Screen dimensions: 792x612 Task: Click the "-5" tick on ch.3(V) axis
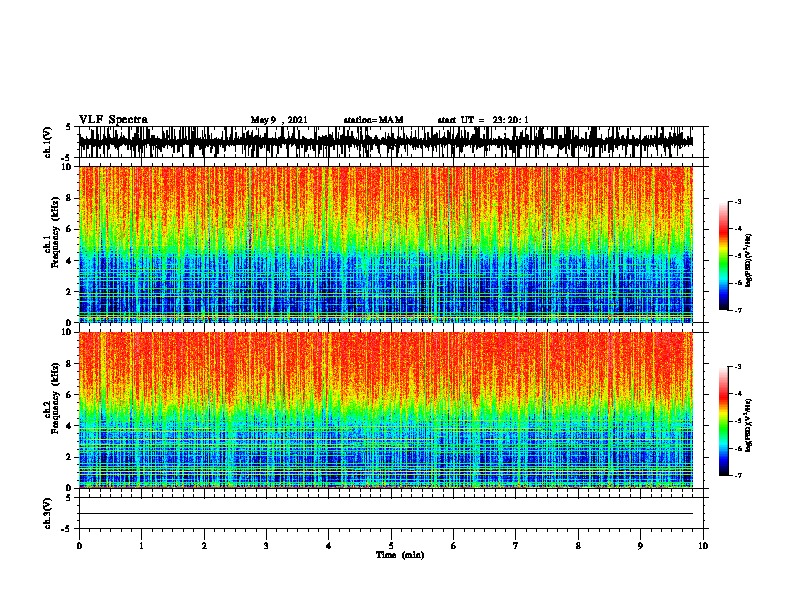(67, 529)
